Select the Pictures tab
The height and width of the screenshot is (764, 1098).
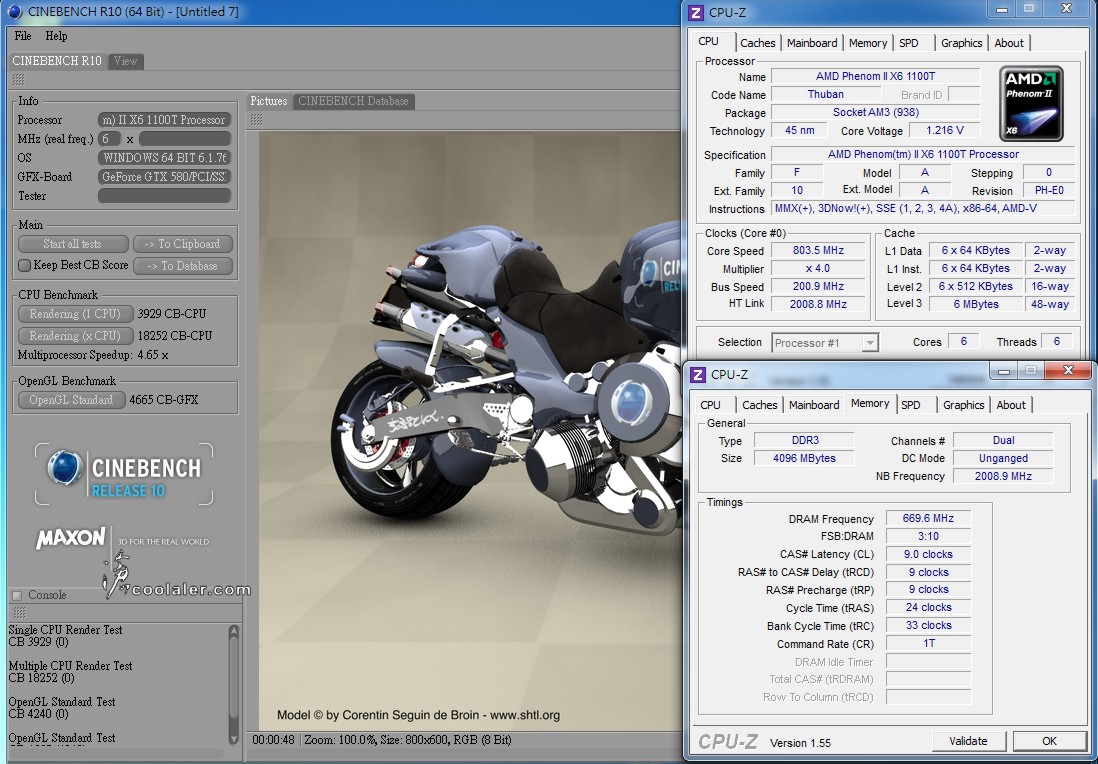tap(269, 101)
